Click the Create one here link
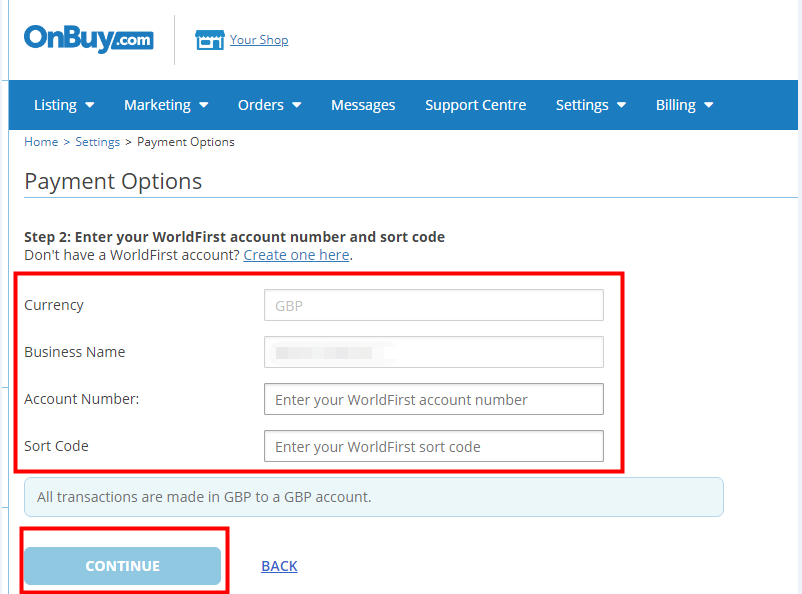 tap(296, 255)
